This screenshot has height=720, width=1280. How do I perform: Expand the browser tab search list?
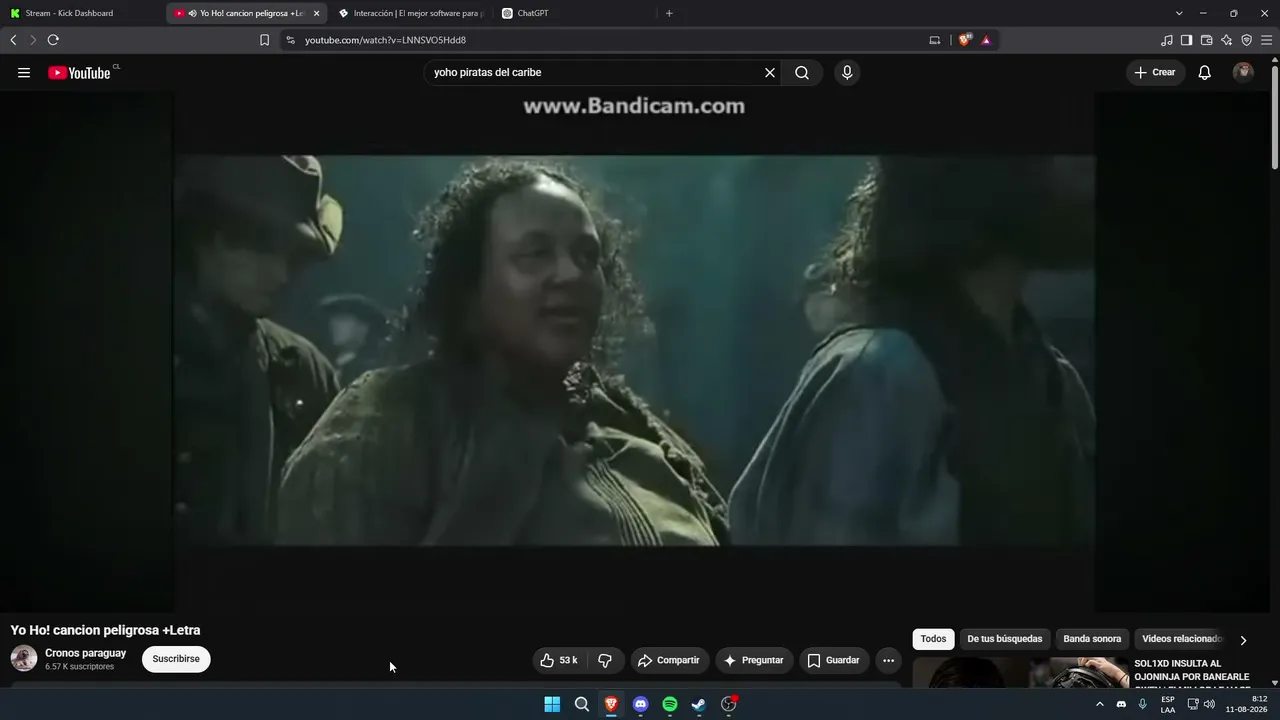[1179, 13]
